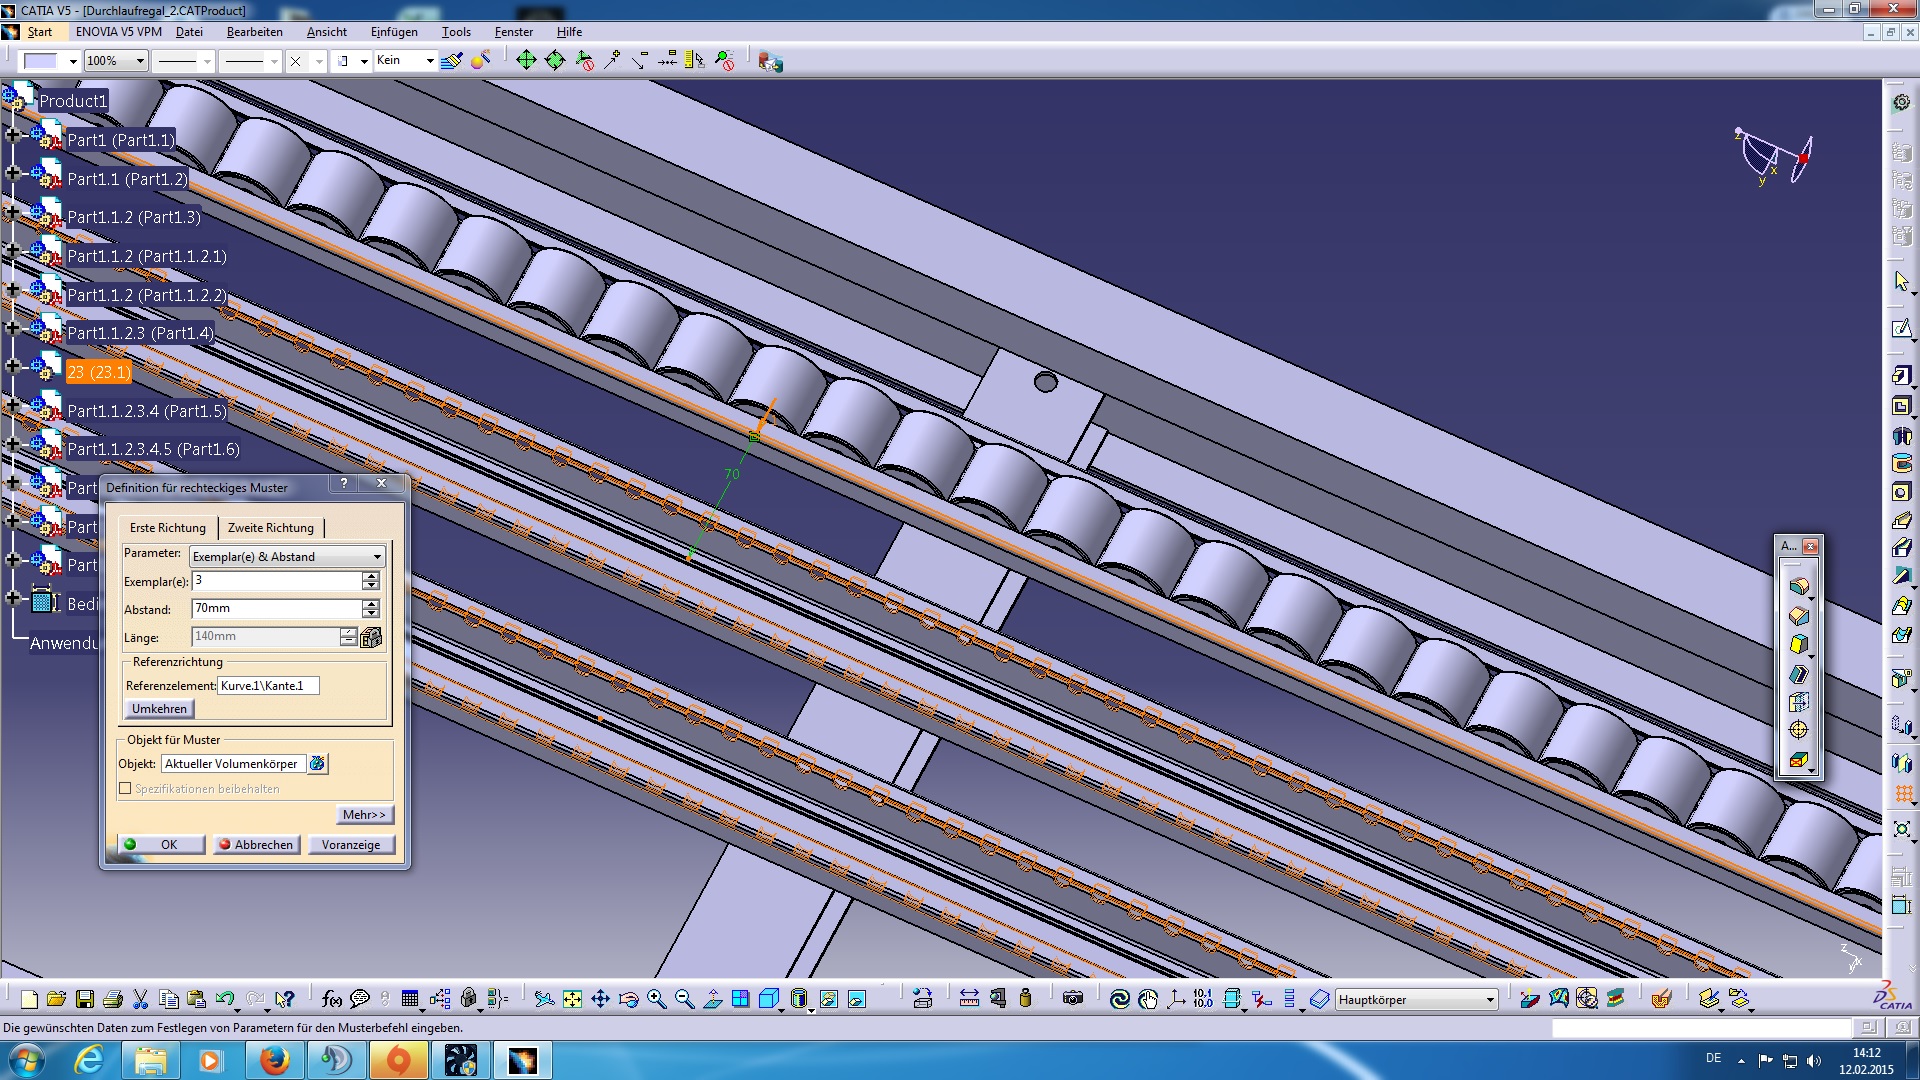Screen dimensions: 1920x1080
Task: Open the Datei menu
Action: [189, 32]
